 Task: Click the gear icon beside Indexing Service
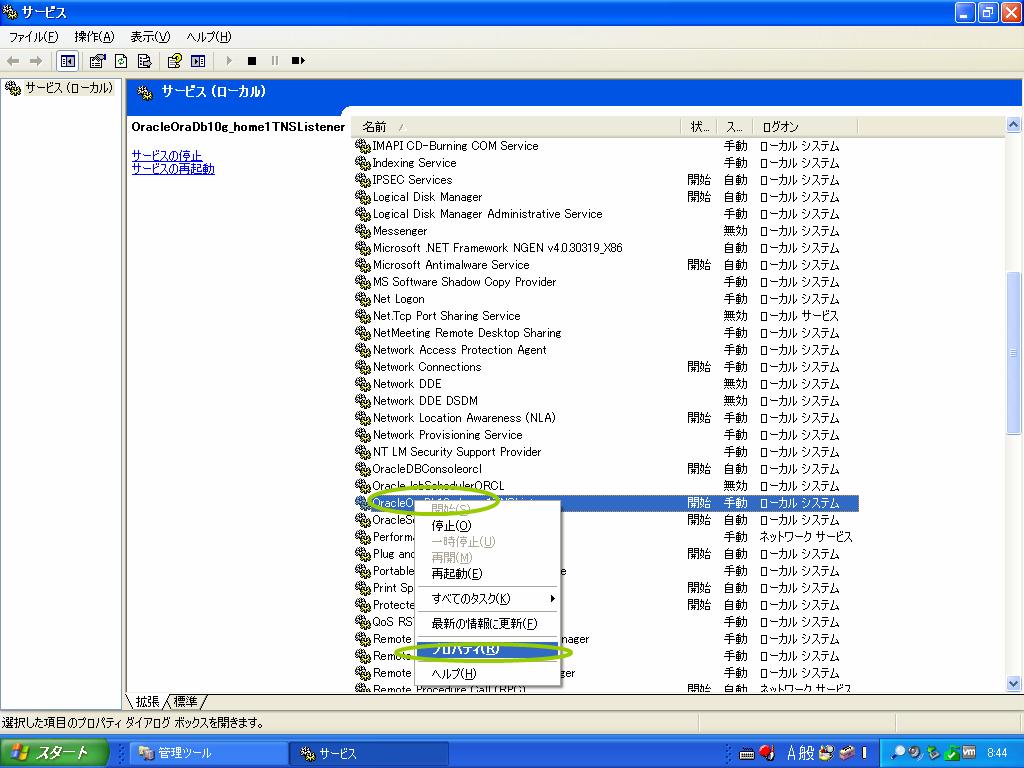tap(362, 163)
